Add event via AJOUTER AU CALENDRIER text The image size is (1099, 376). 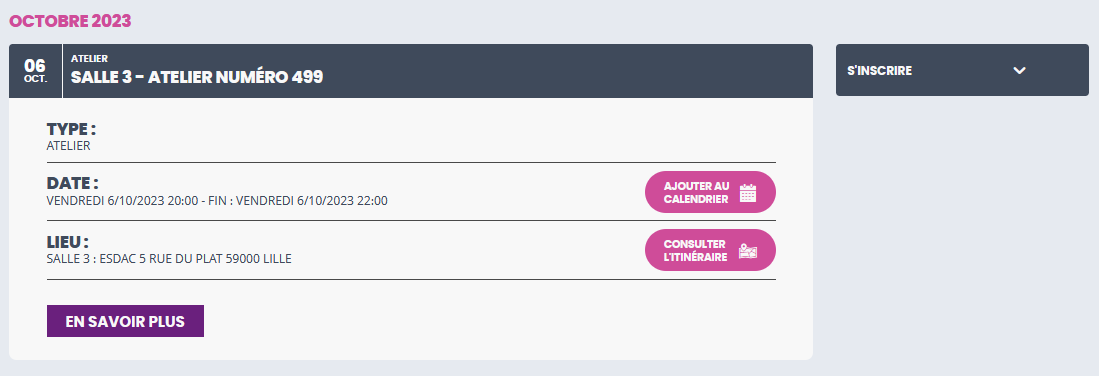[697, 192]
